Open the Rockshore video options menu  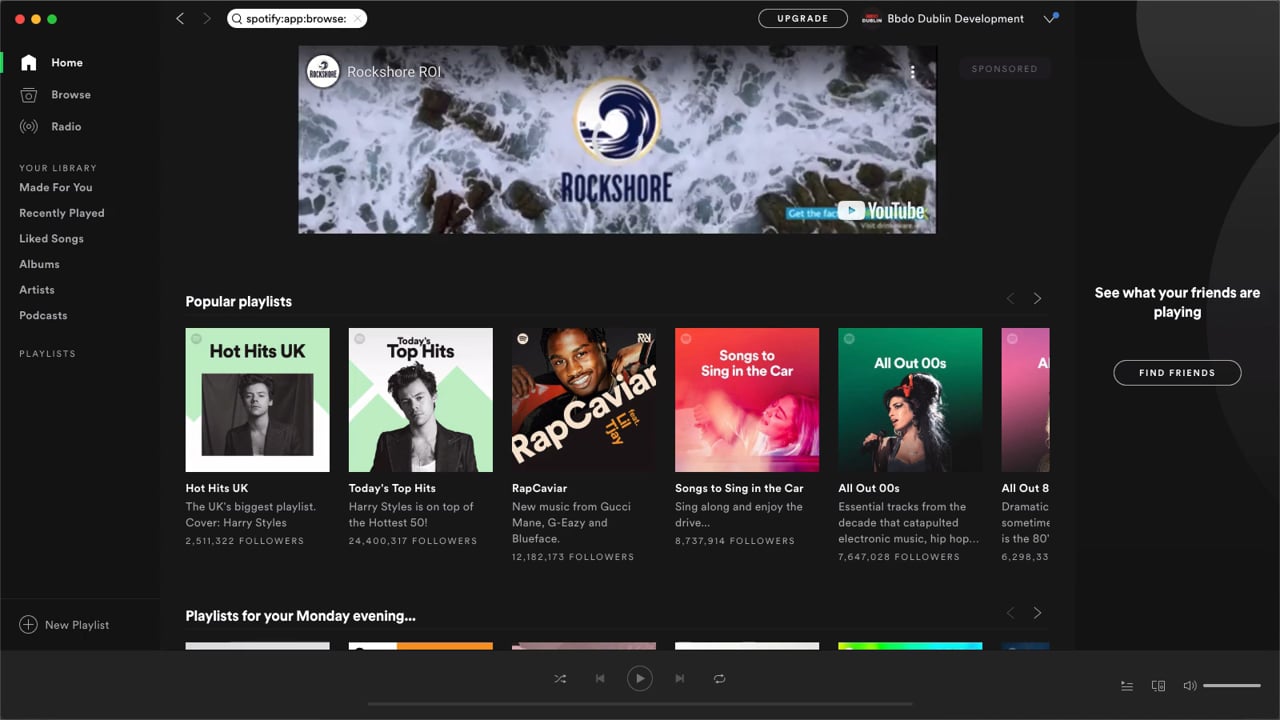912,72
